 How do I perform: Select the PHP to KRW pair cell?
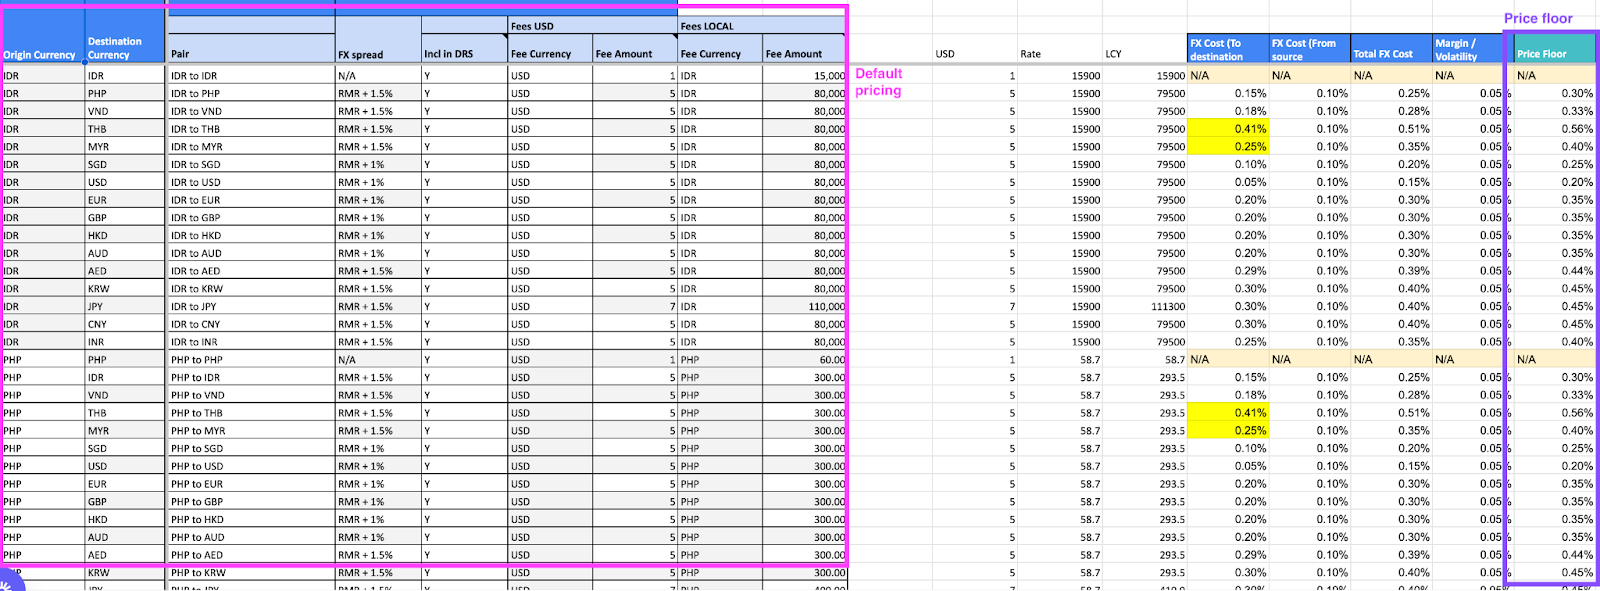[251, 573]
